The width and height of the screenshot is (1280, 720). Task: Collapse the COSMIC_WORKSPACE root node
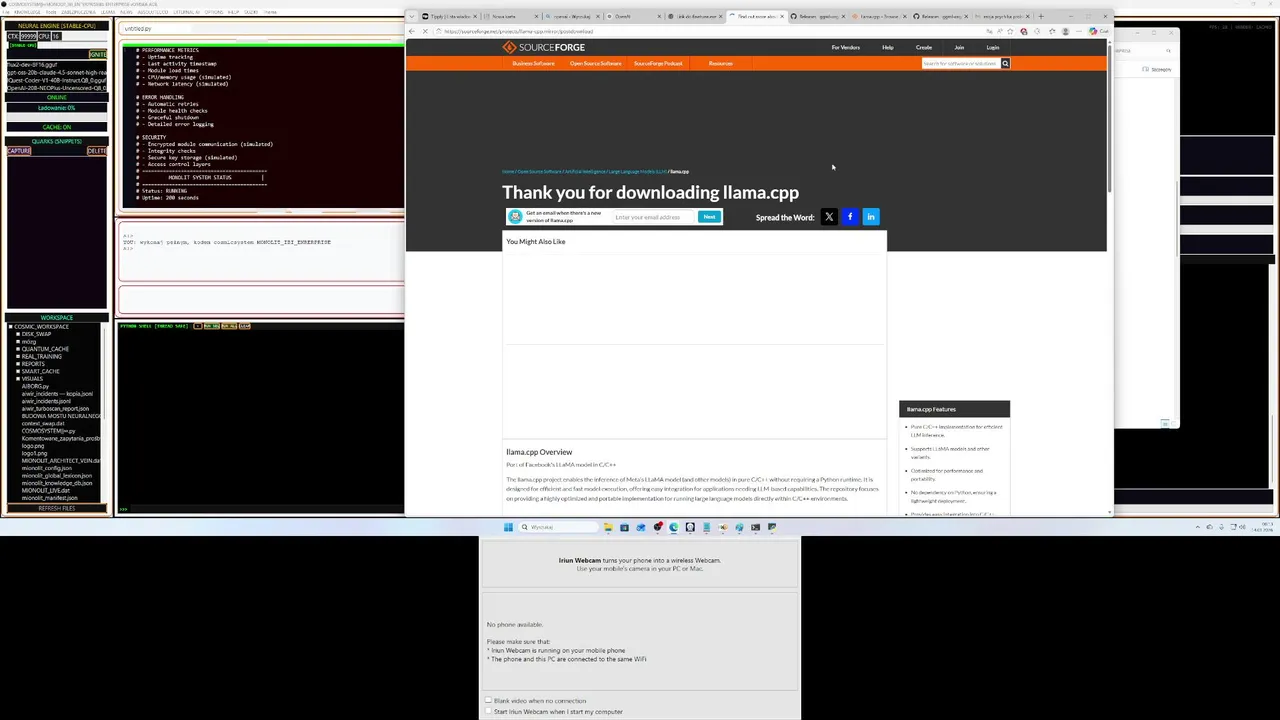(x=11, y=327)
